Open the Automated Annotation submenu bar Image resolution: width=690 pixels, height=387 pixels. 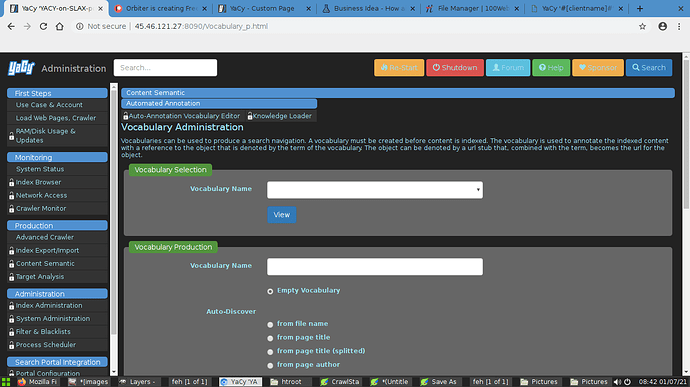click(x=219, y=103)
